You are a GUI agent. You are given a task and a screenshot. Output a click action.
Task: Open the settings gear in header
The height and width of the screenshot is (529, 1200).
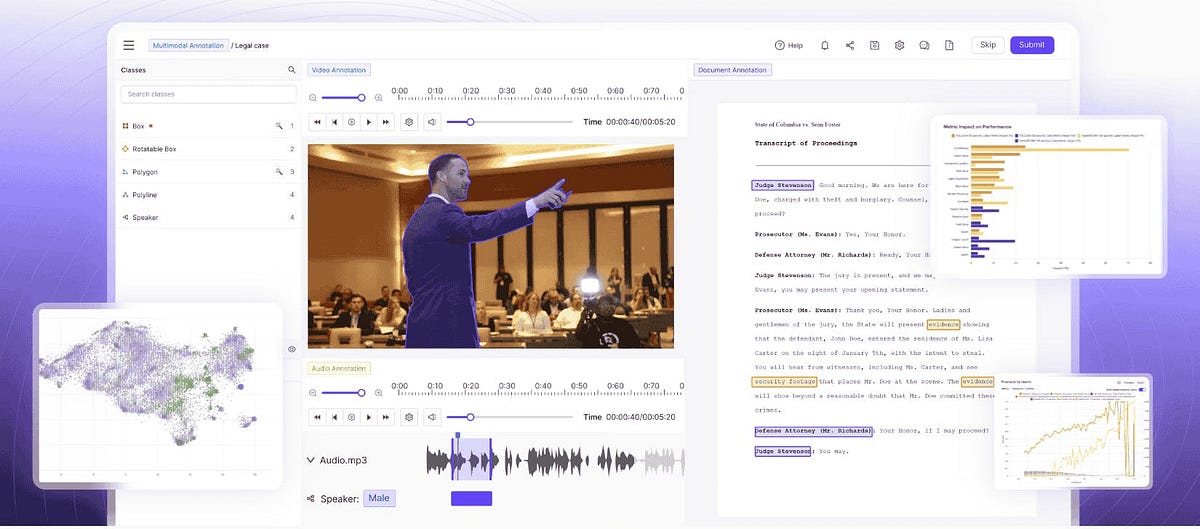(899, 45)
